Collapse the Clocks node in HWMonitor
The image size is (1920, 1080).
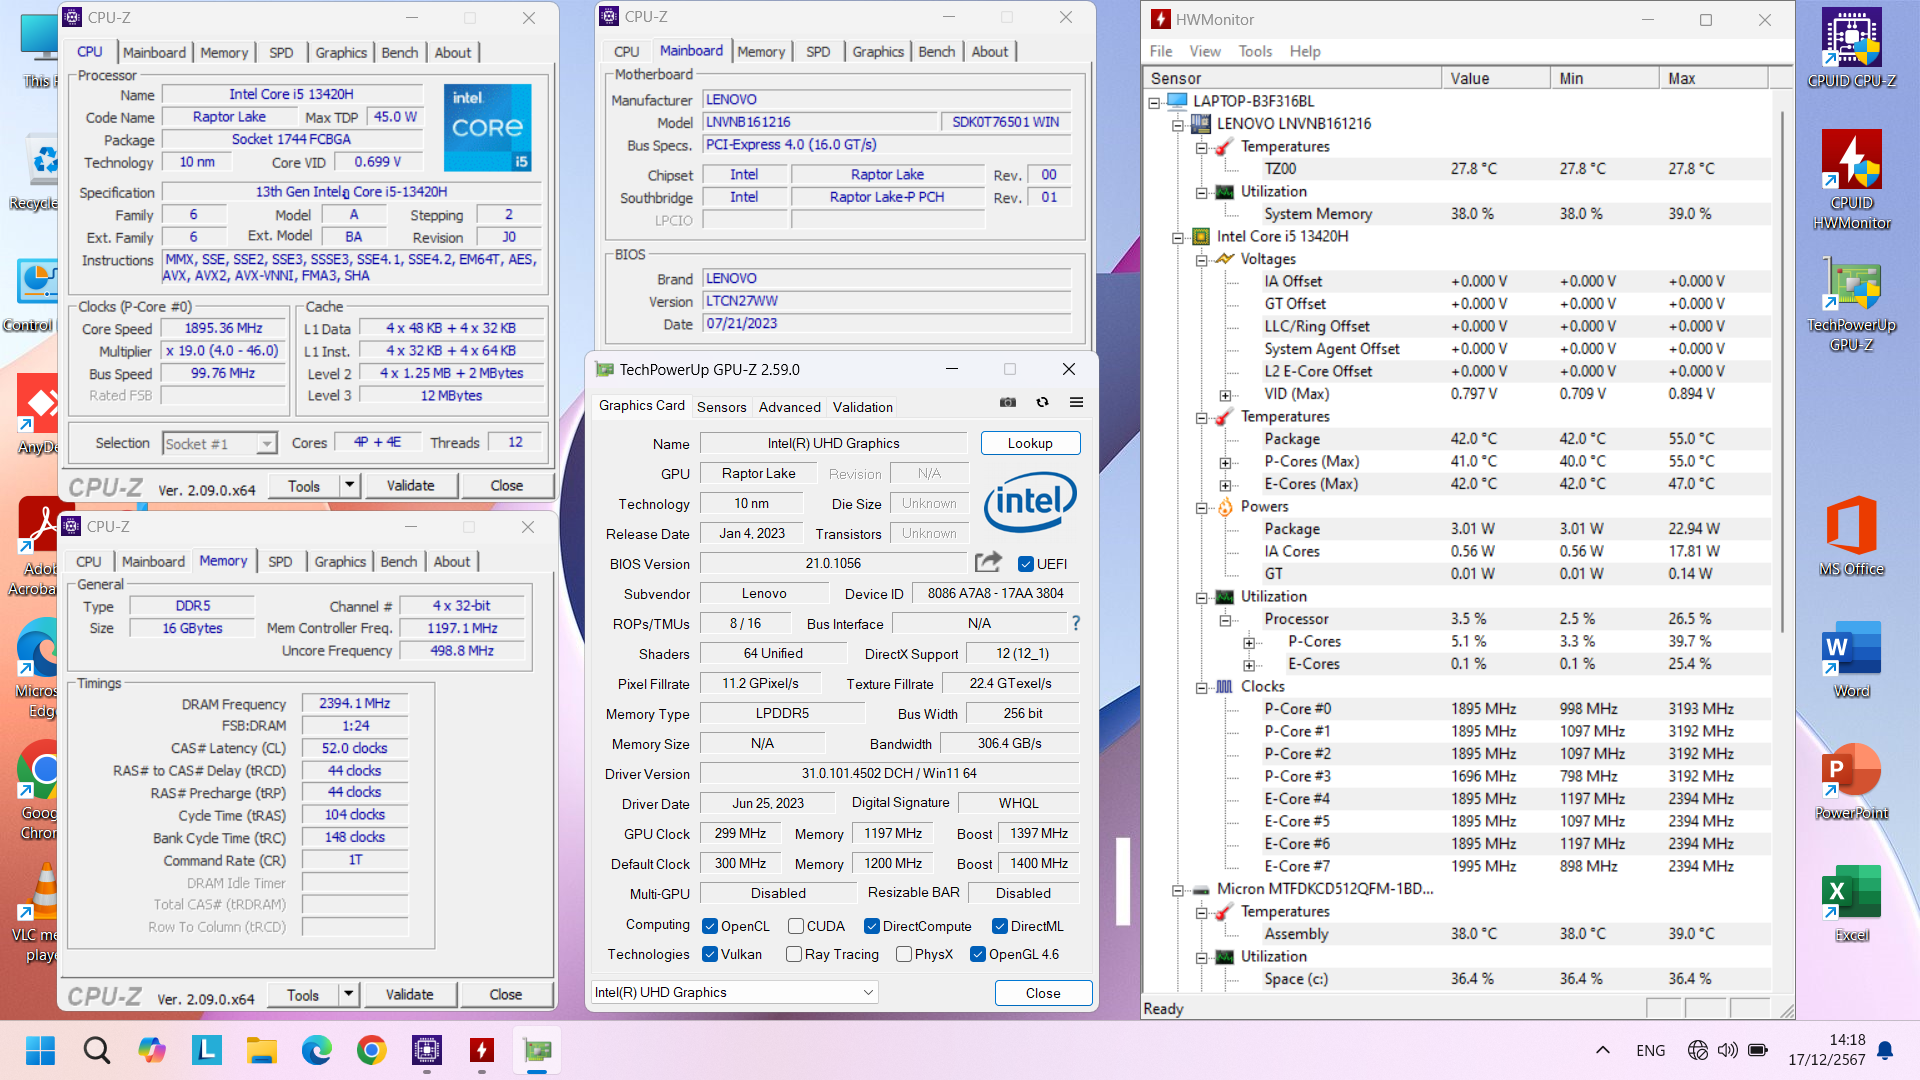(1201, 687)
